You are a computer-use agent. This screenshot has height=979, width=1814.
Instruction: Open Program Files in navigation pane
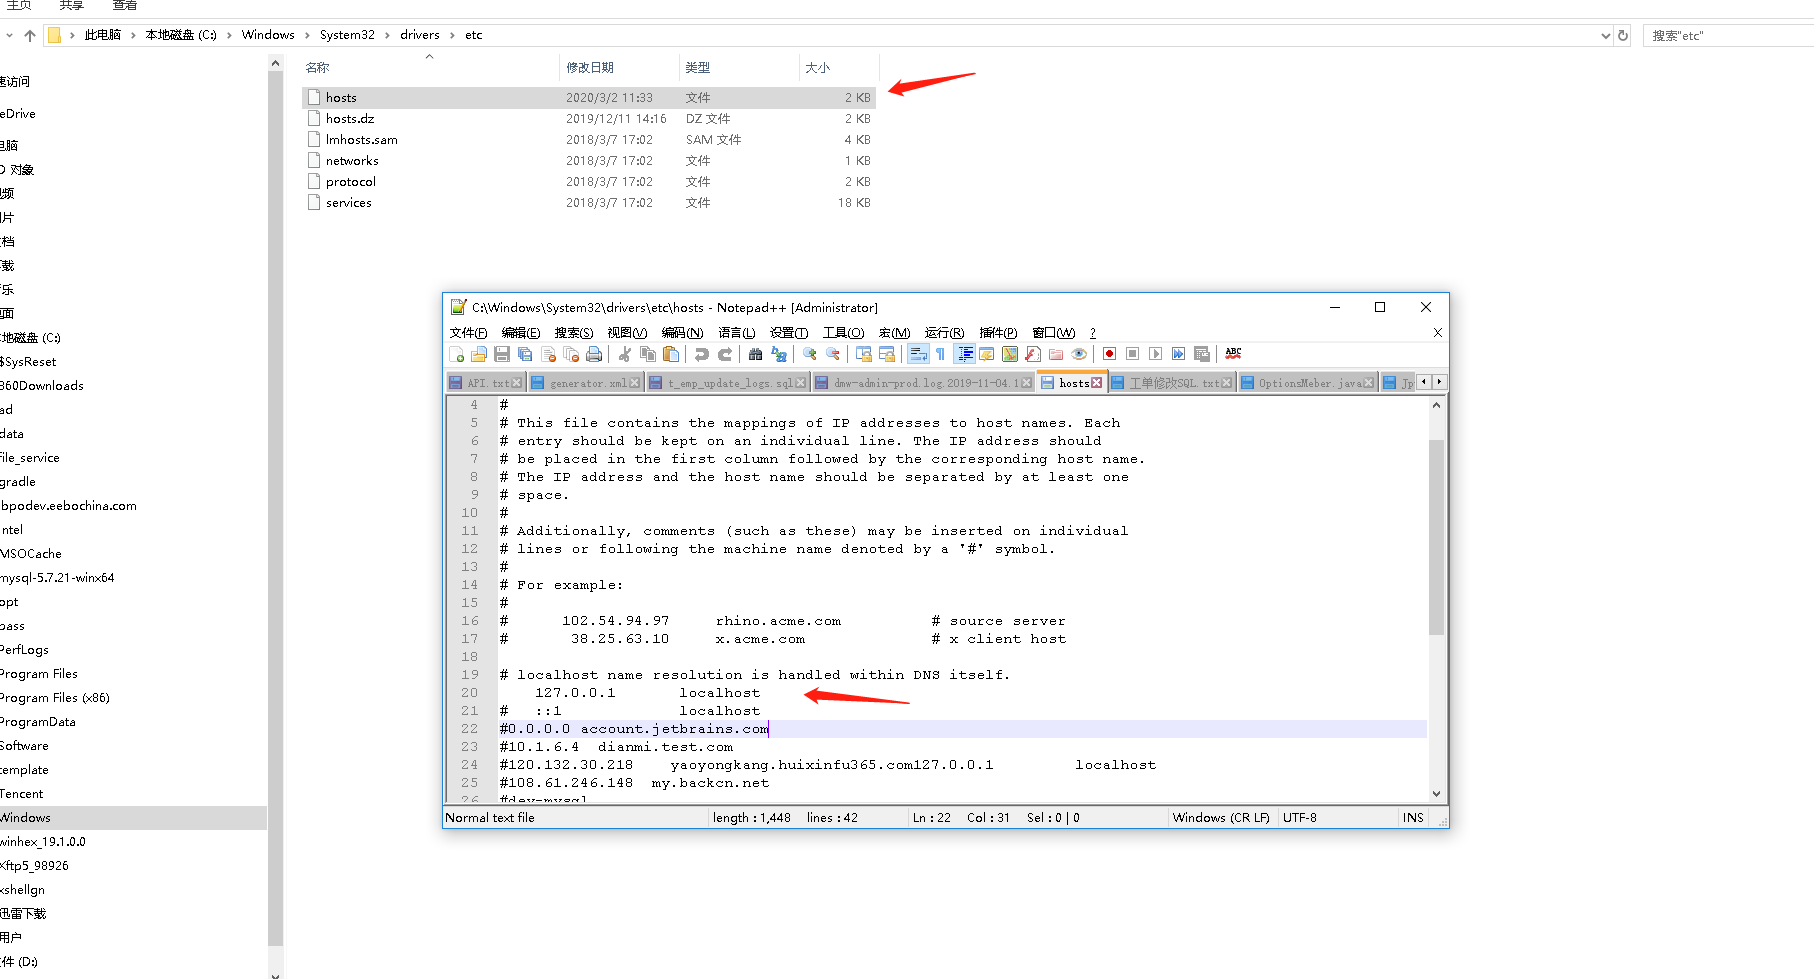point(39,674)
